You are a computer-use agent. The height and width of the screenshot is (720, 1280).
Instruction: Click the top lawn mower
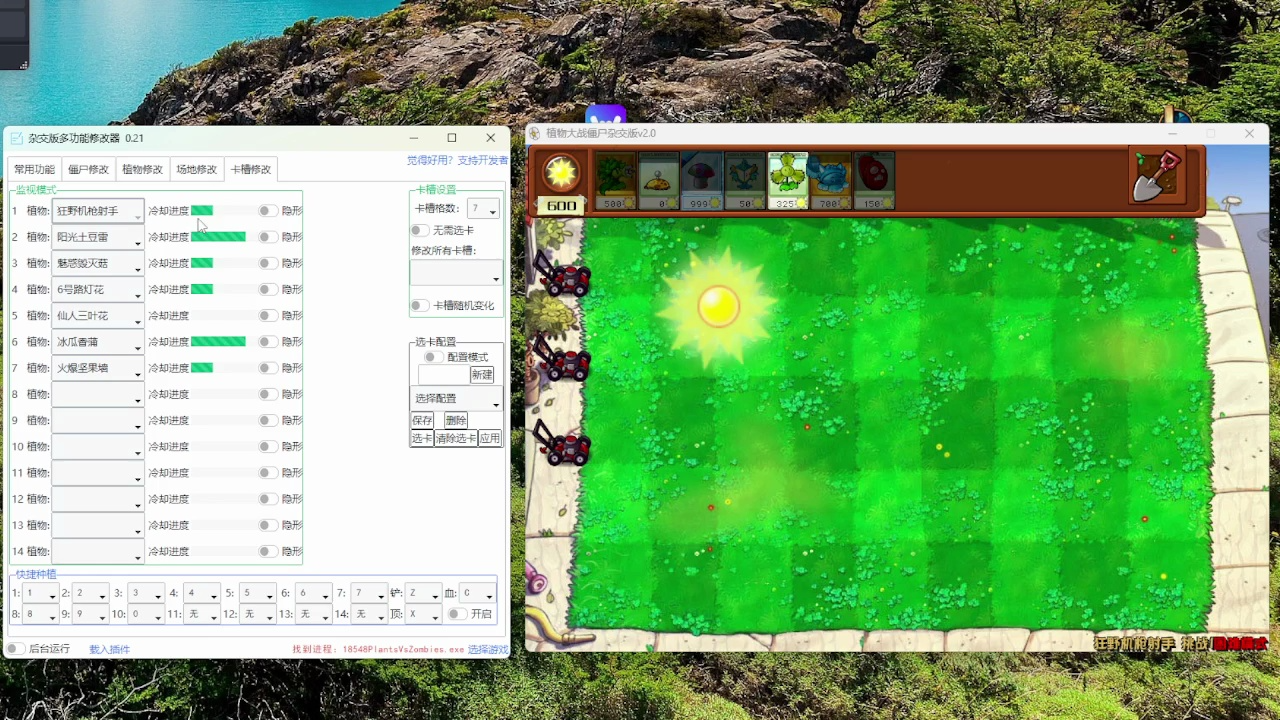[563, 275]
